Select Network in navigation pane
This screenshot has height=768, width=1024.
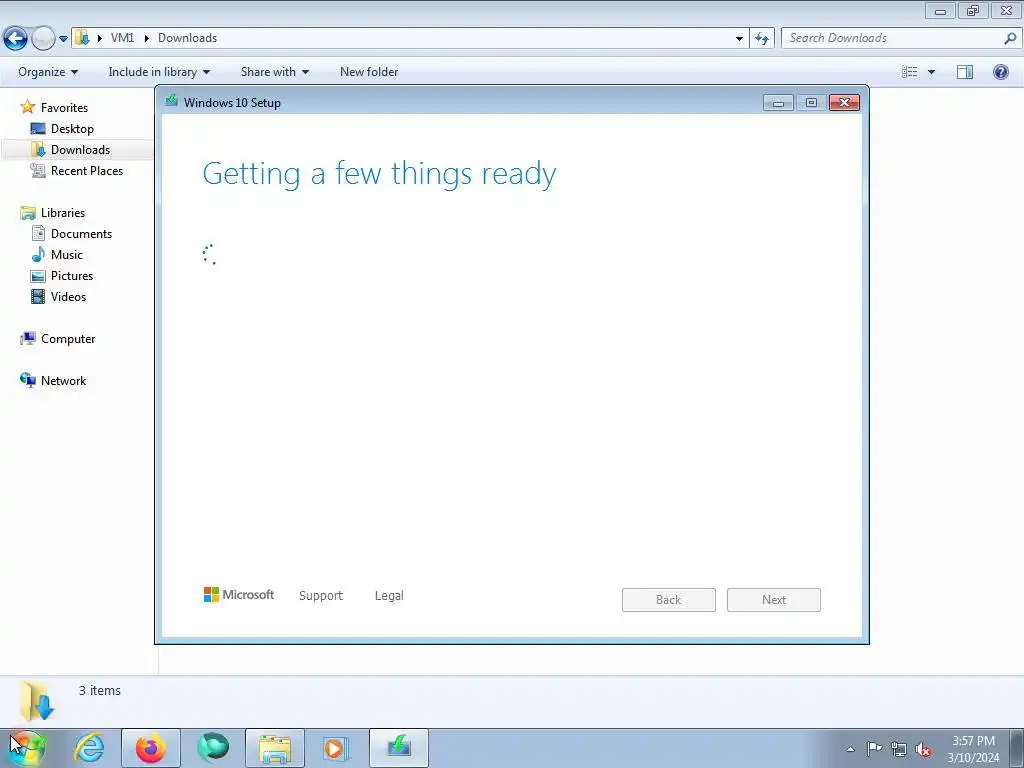63,380
